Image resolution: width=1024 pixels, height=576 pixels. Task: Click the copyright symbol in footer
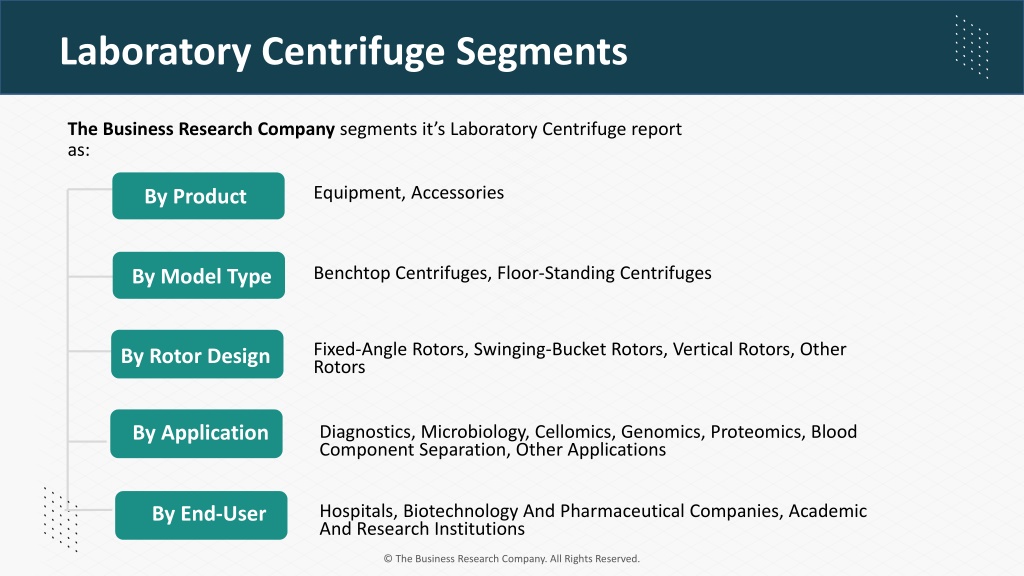[x=388, y=559]
